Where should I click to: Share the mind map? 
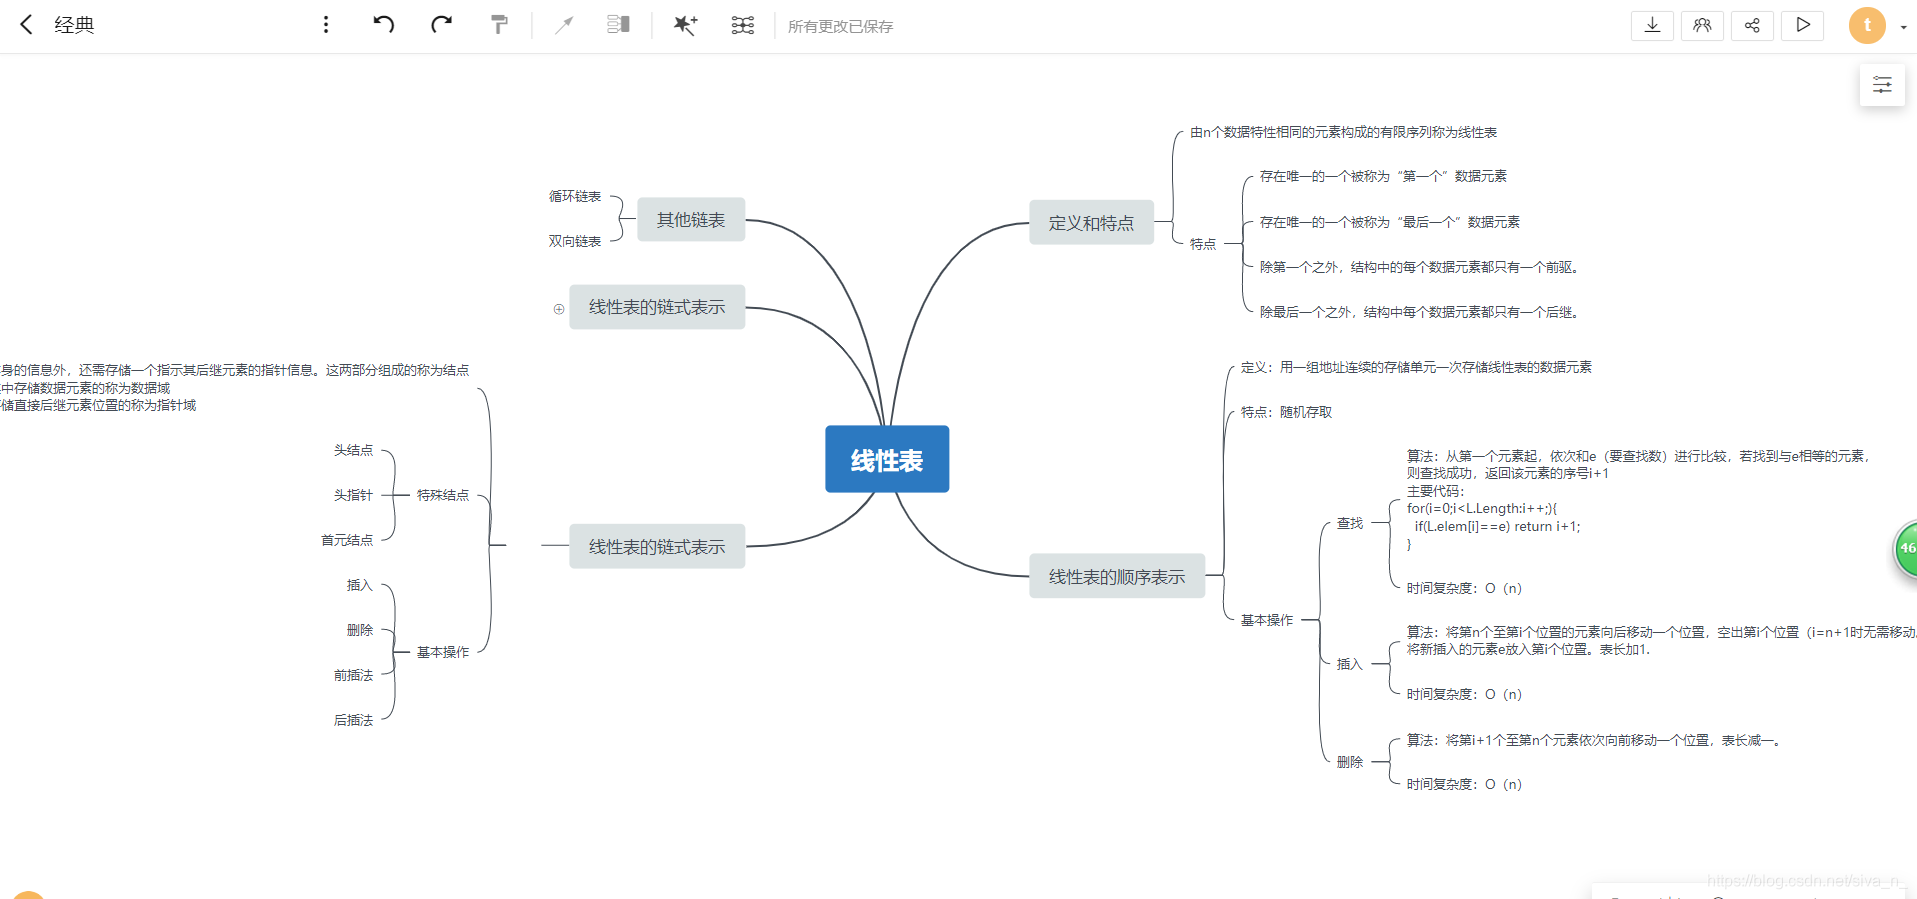1752,25
